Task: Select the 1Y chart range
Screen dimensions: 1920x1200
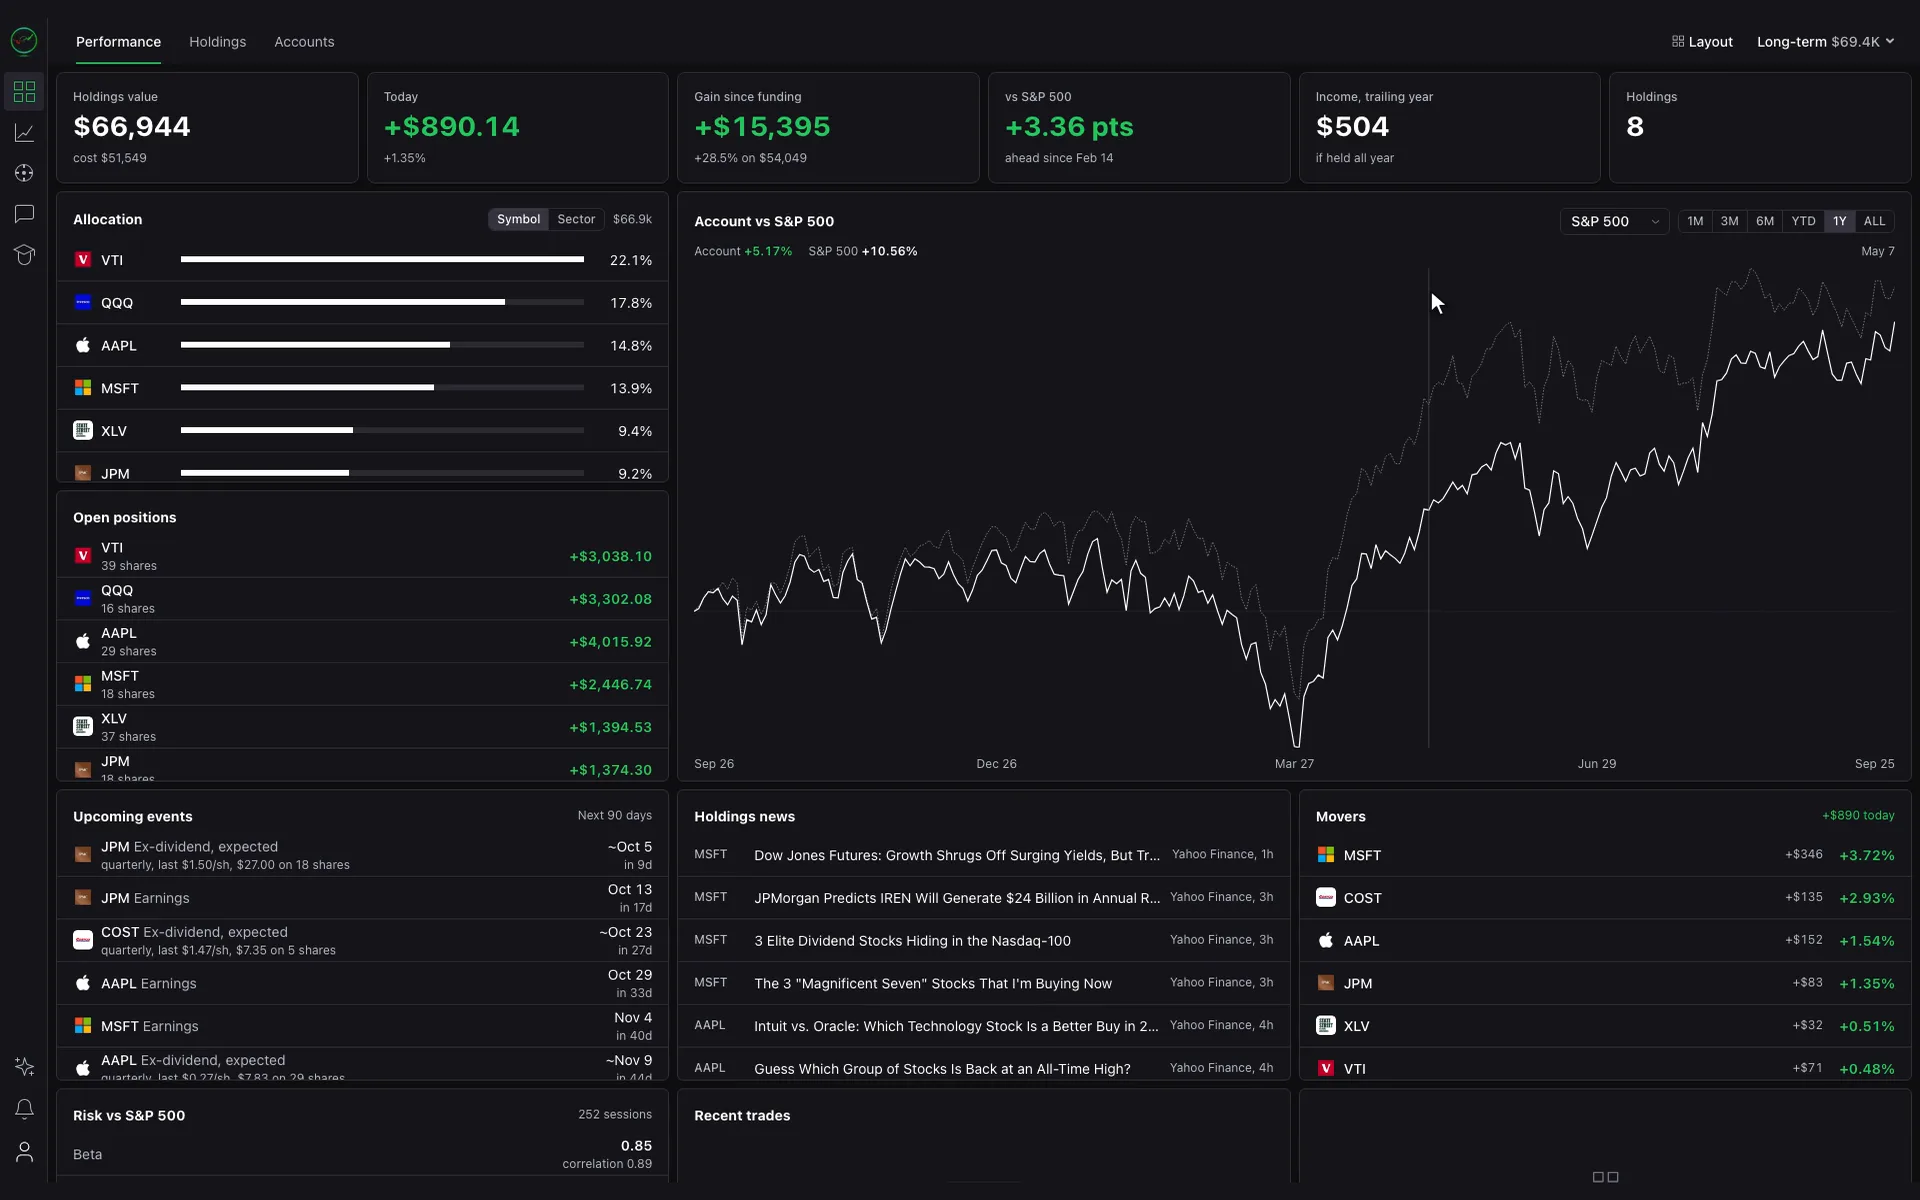Action: [1839, 221]
